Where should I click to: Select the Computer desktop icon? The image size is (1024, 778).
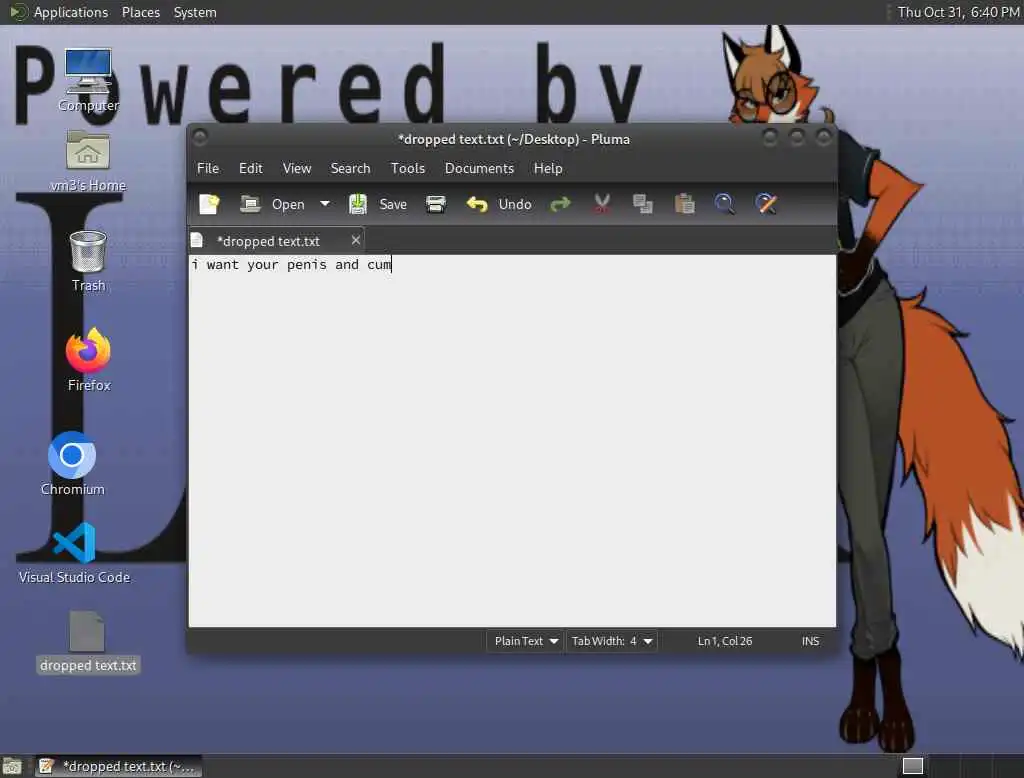(x=88, y=80)
